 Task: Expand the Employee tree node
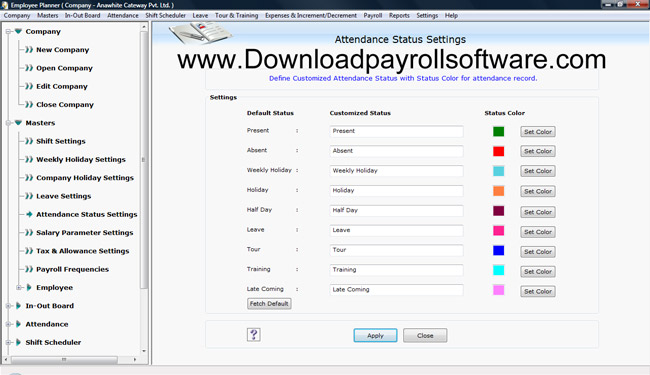19,288
